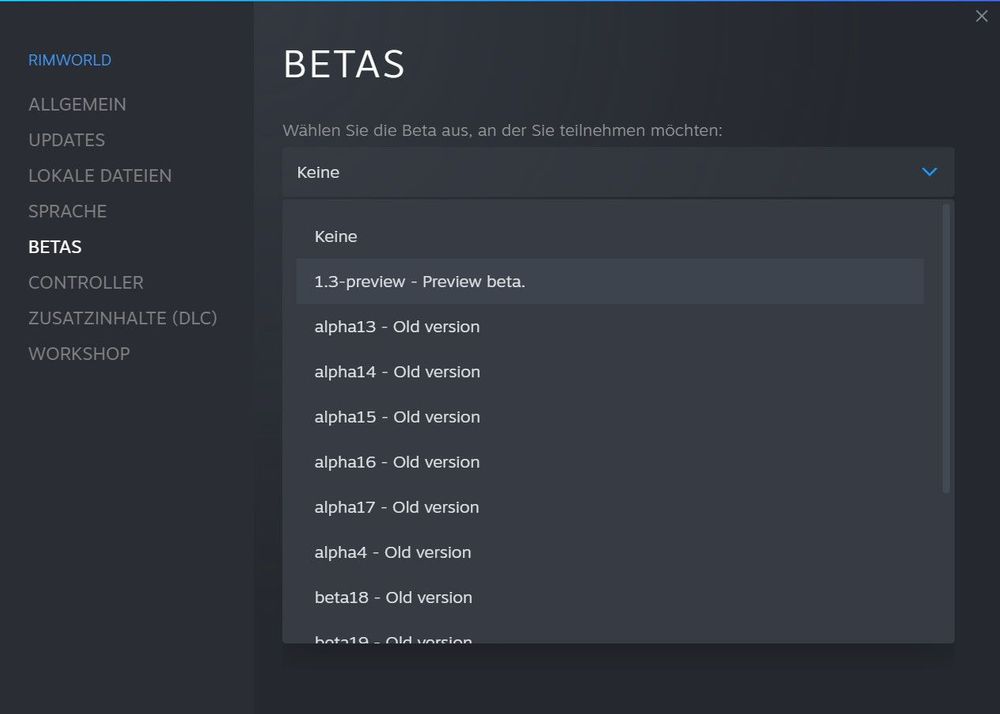1000x714 pixels.
Task: Choose Keine option in the list
Action: click(610, 237)
